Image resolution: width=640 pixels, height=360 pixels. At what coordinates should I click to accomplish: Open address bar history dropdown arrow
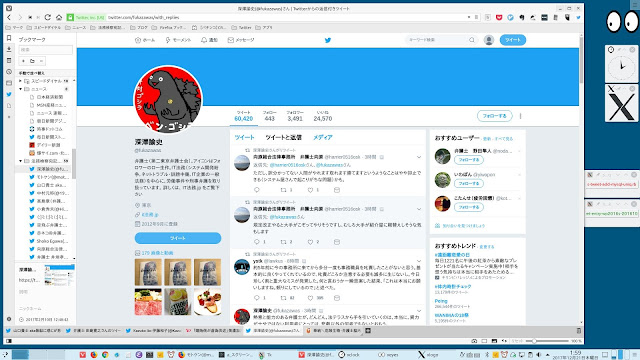(x=469, y=17)
